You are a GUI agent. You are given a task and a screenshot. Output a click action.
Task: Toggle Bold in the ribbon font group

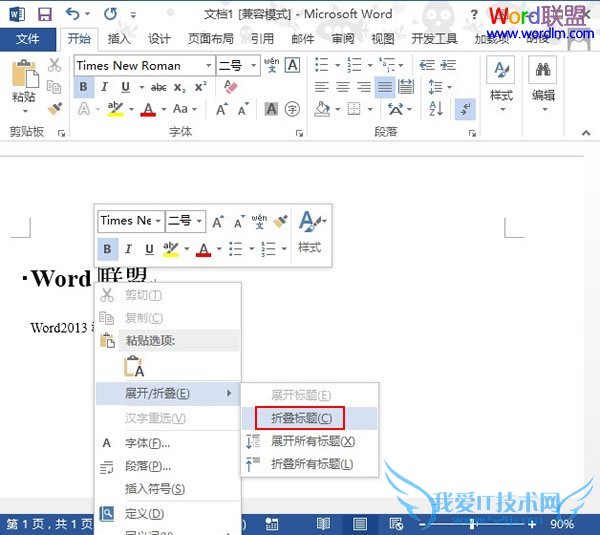coord(83,87)
